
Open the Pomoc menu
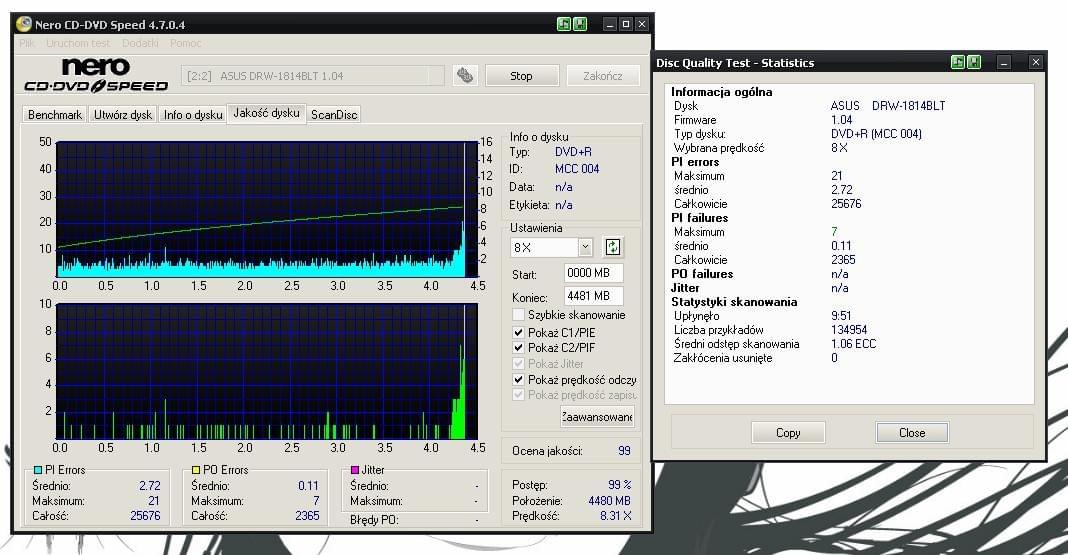pyautogui.click(x=185, y=43)
